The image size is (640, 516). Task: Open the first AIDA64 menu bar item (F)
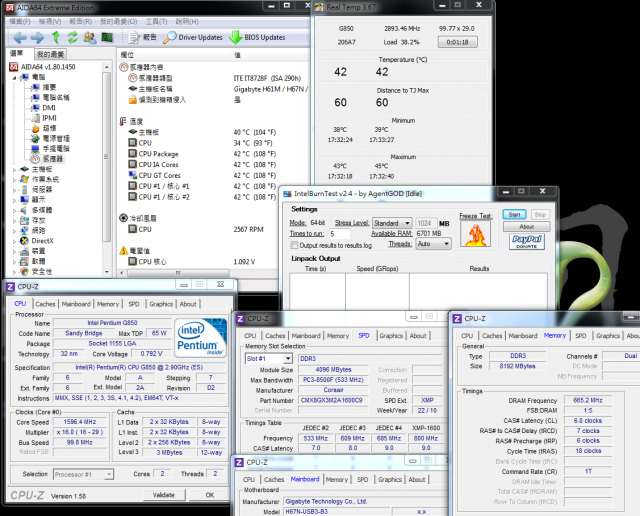coord(20,21)
